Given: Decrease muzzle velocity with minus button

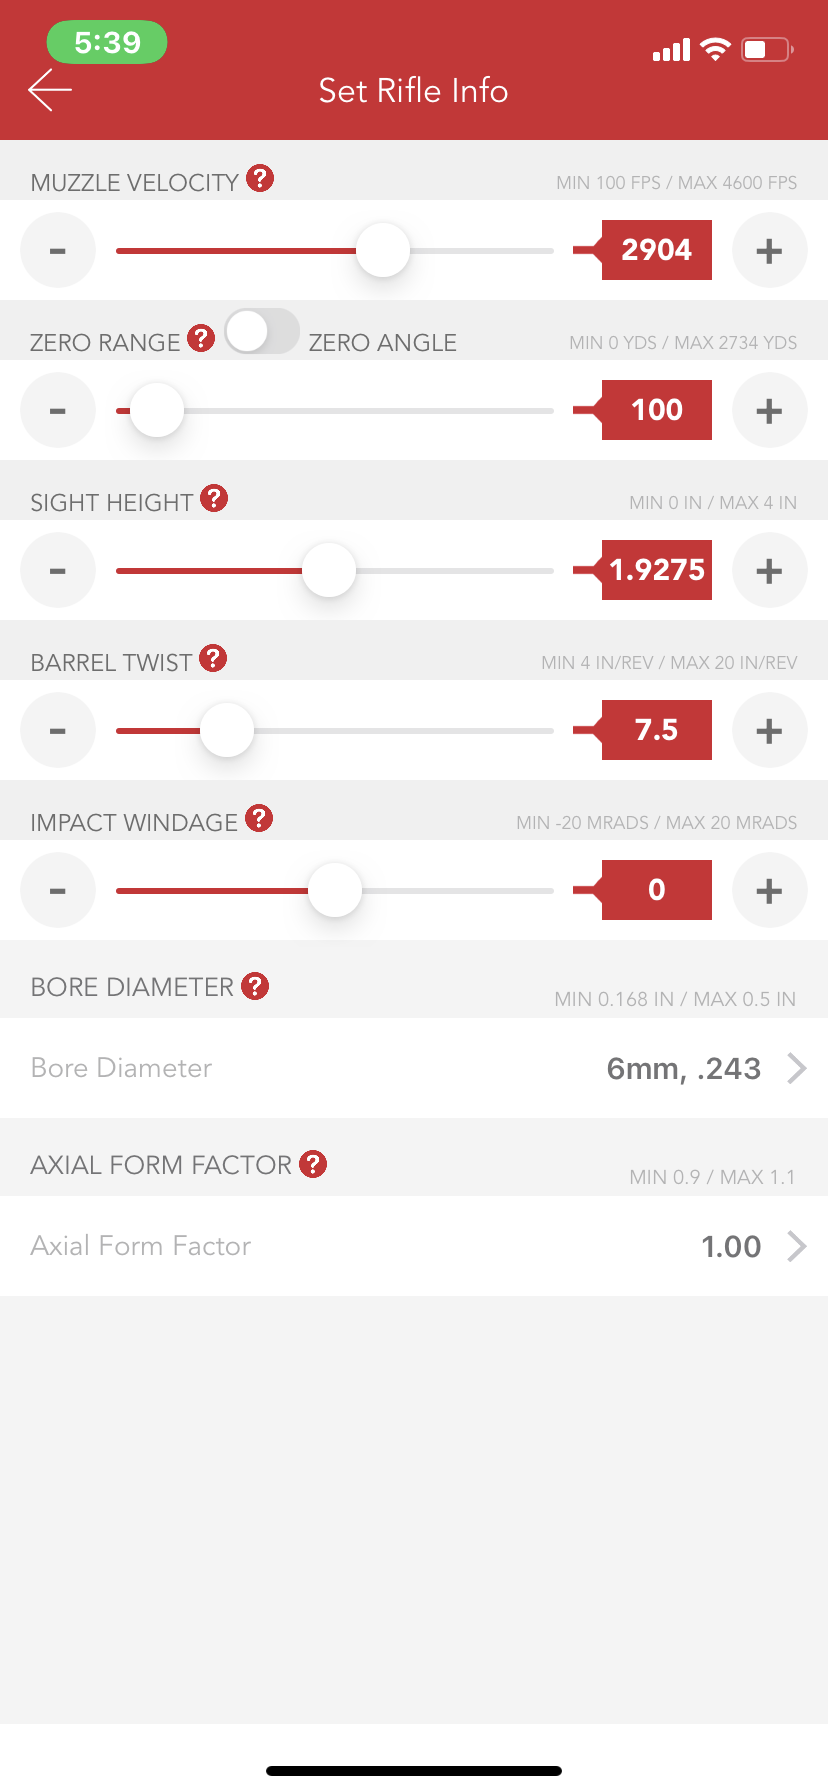Looking at the screenshot, I should [58, 250].
